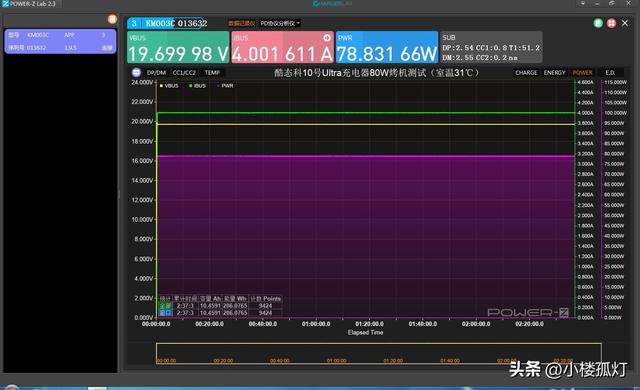Click the timeline overview range selector
This screenshot has height=390, width=640.
378,353
